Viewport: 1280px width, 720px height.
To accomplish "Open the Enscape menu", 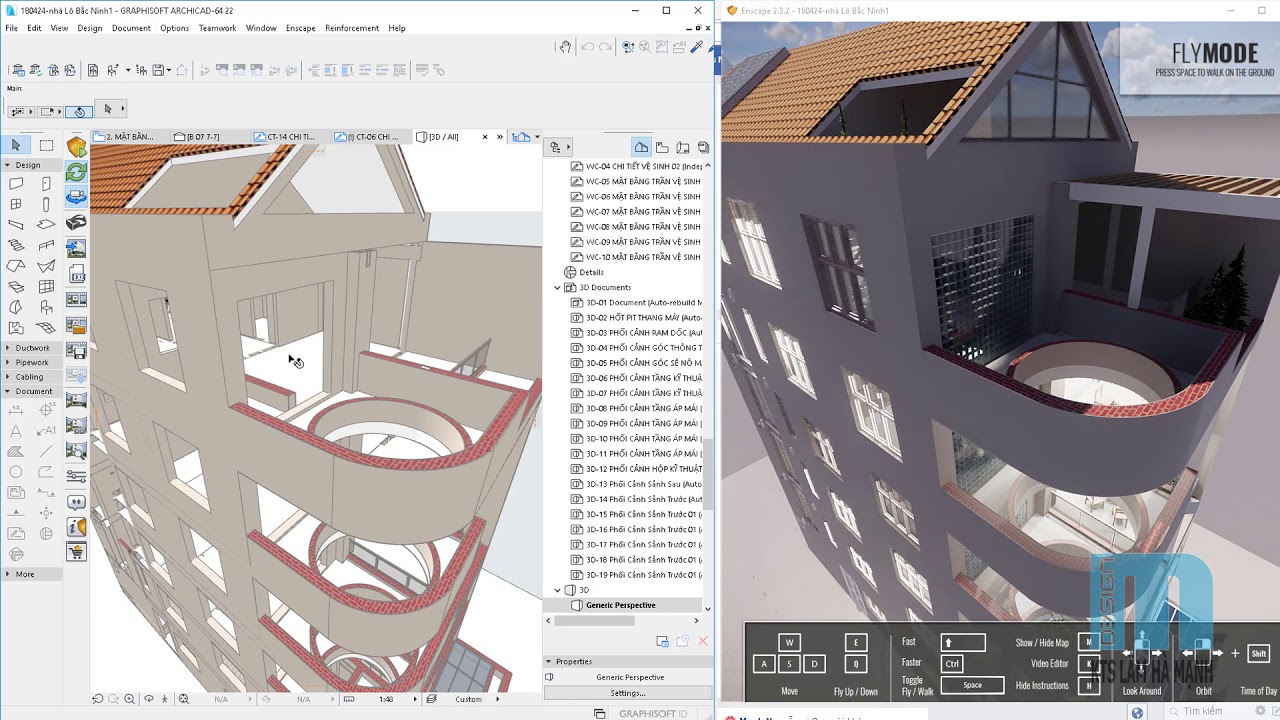I will coord(300,28).
